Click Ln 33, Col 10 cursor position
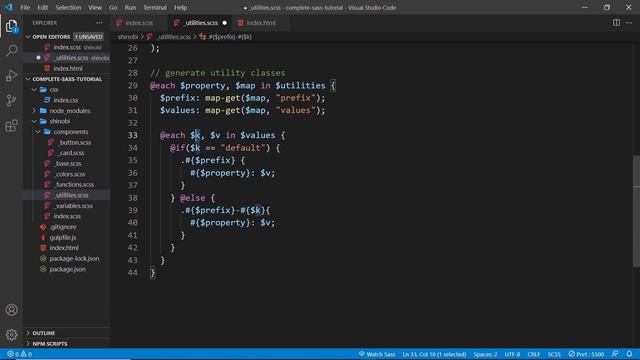640x360 pixels. (x=434, y=354)
